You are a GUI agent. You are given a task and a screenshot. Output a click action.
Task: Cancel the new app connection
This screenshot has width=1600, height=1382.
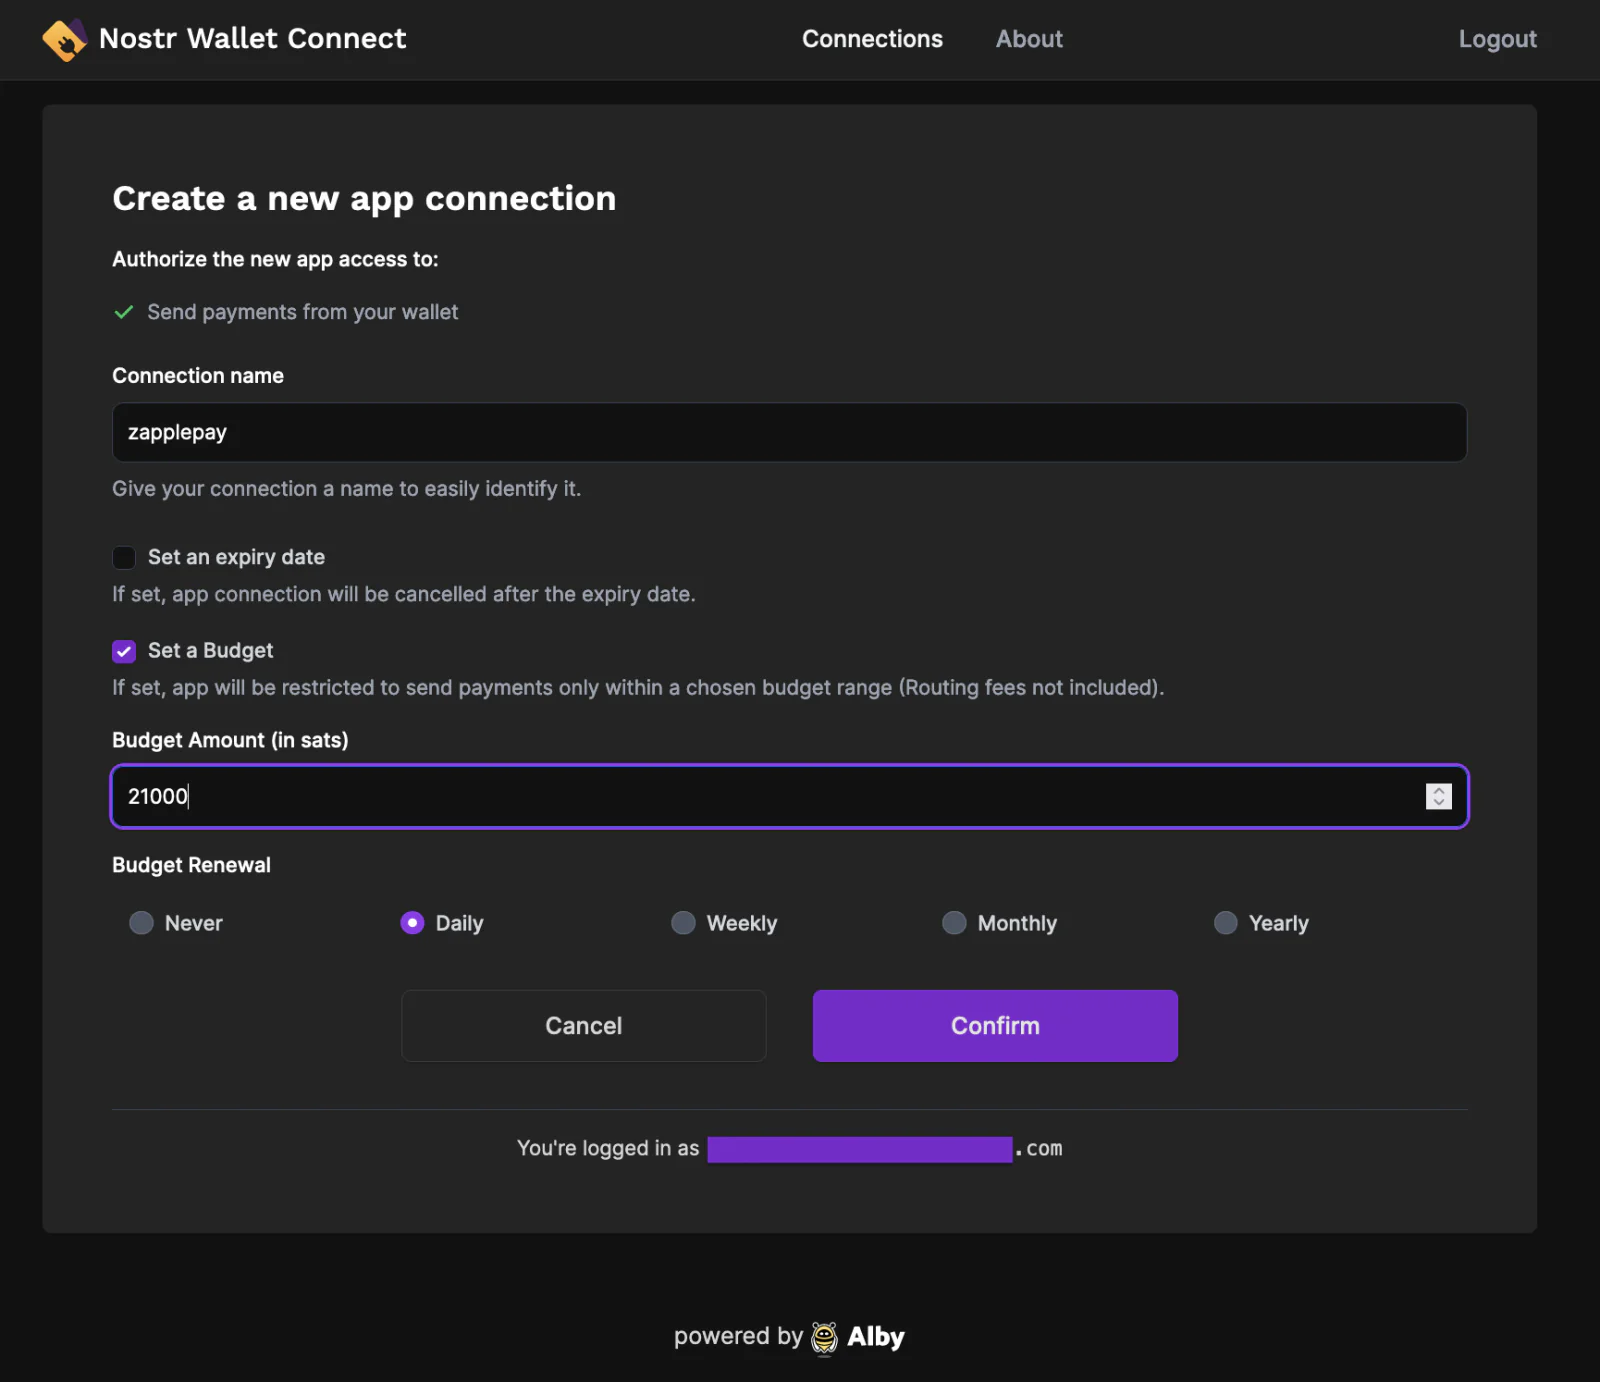tap(584, 1026)
